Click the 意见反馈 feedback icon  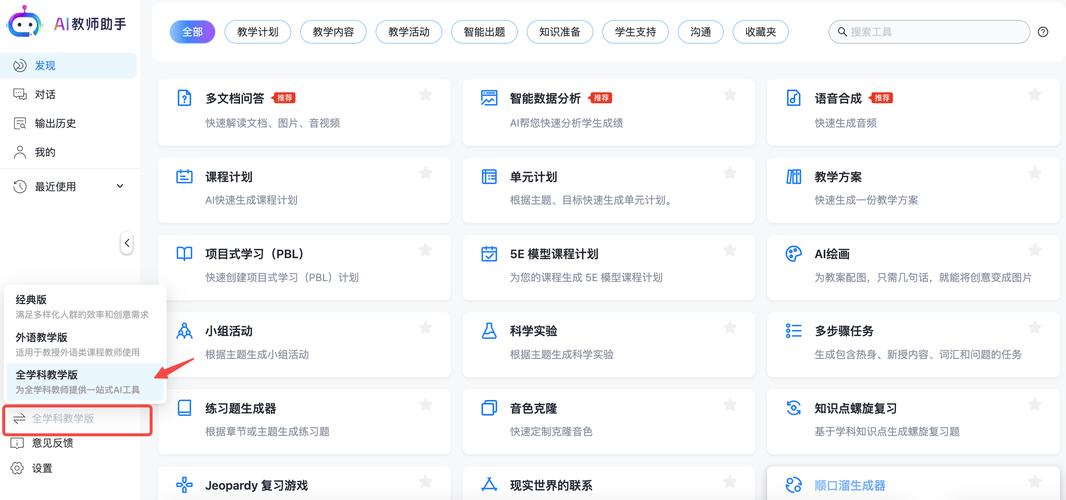[18, 443]
